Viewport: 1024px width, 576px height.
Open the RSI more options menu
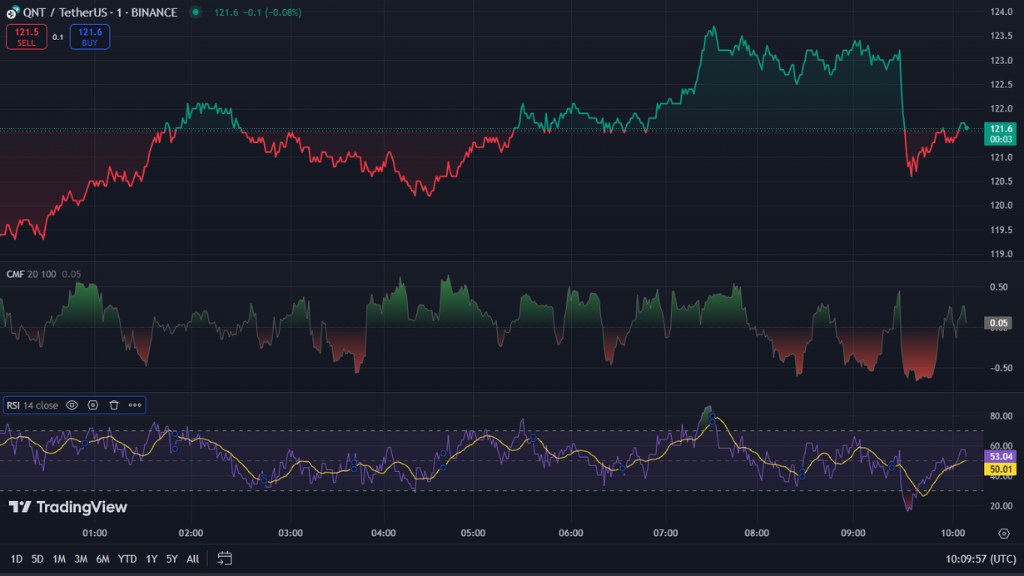click(134, 405)
